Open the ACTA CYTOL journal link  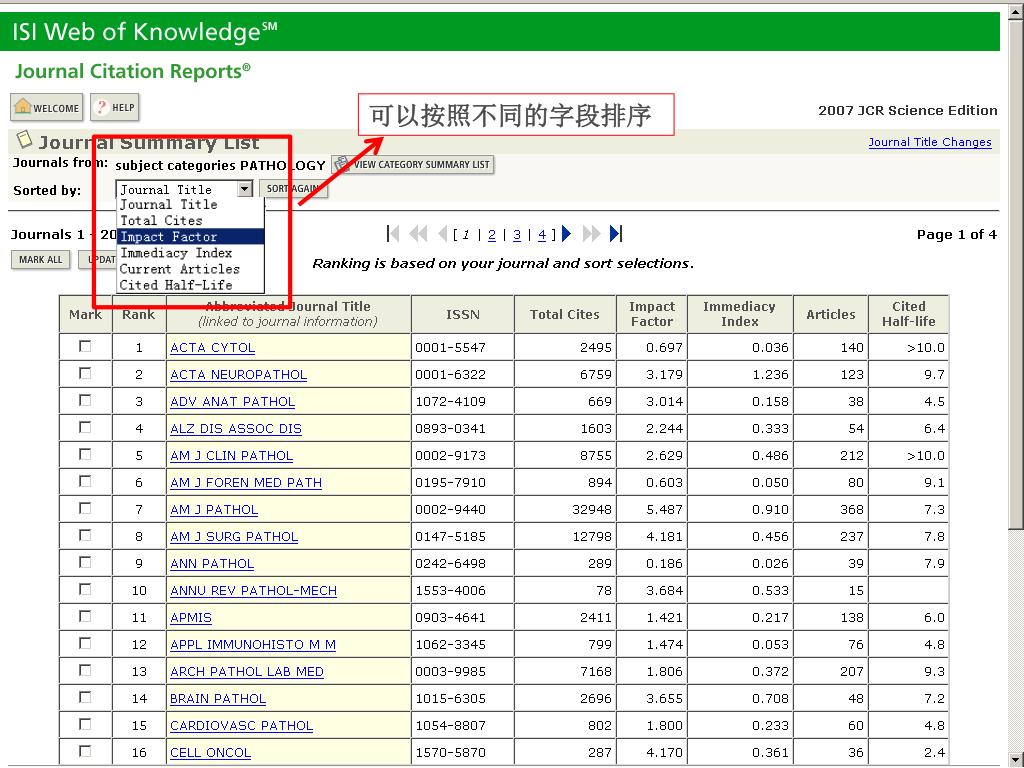[x=212, y=348]
